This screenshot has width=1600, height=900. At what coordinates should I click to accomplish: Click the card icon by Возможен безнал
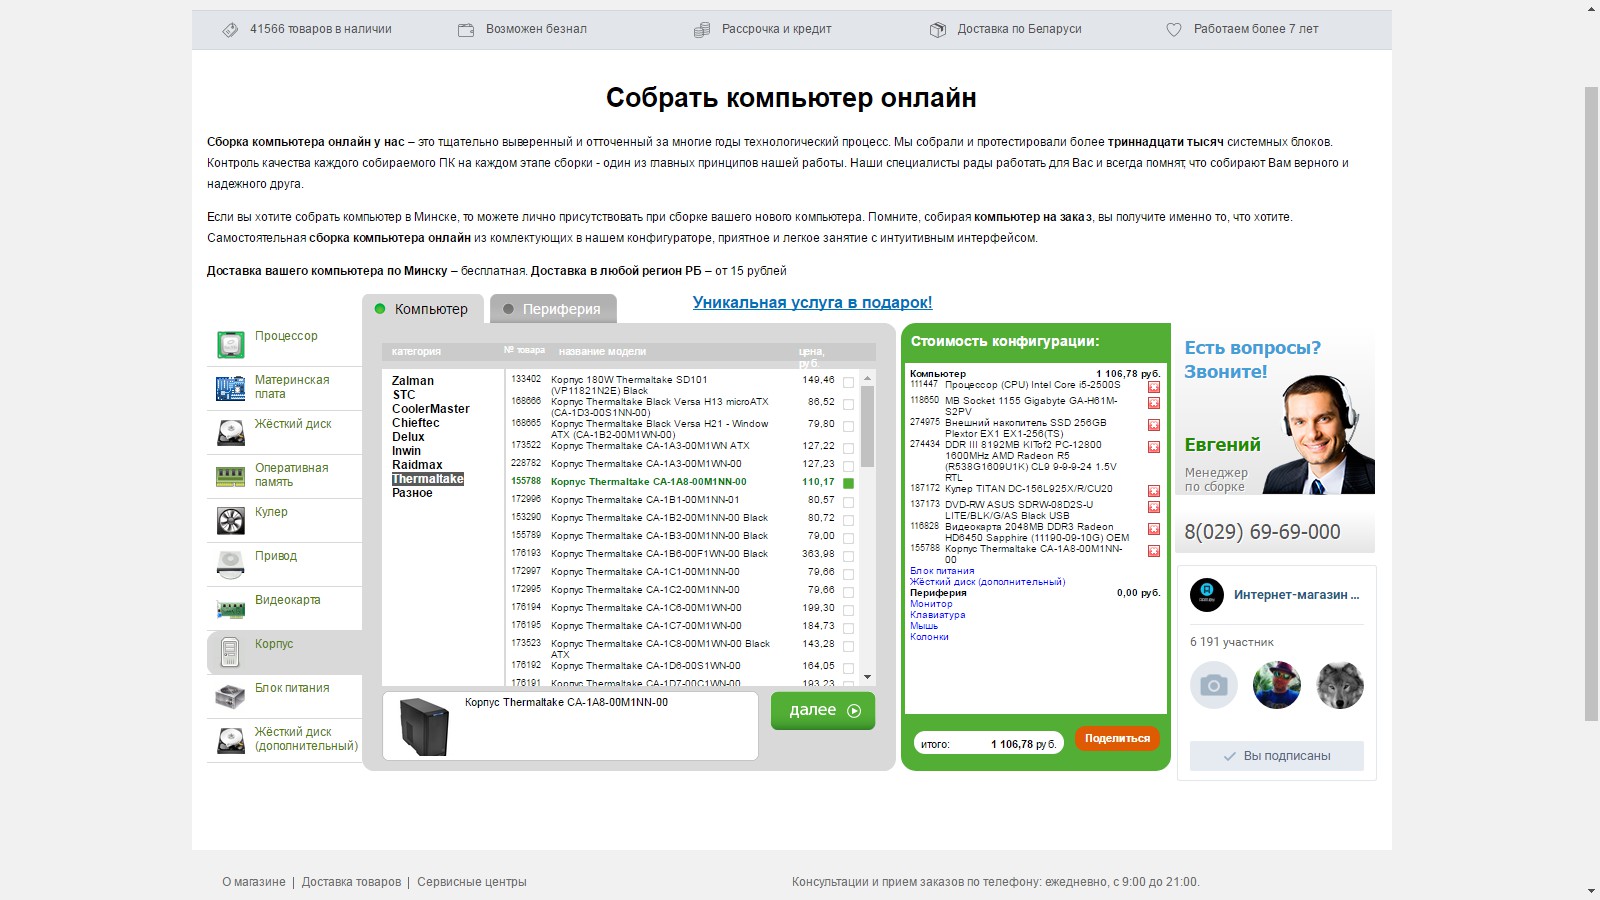pos(466,30)
